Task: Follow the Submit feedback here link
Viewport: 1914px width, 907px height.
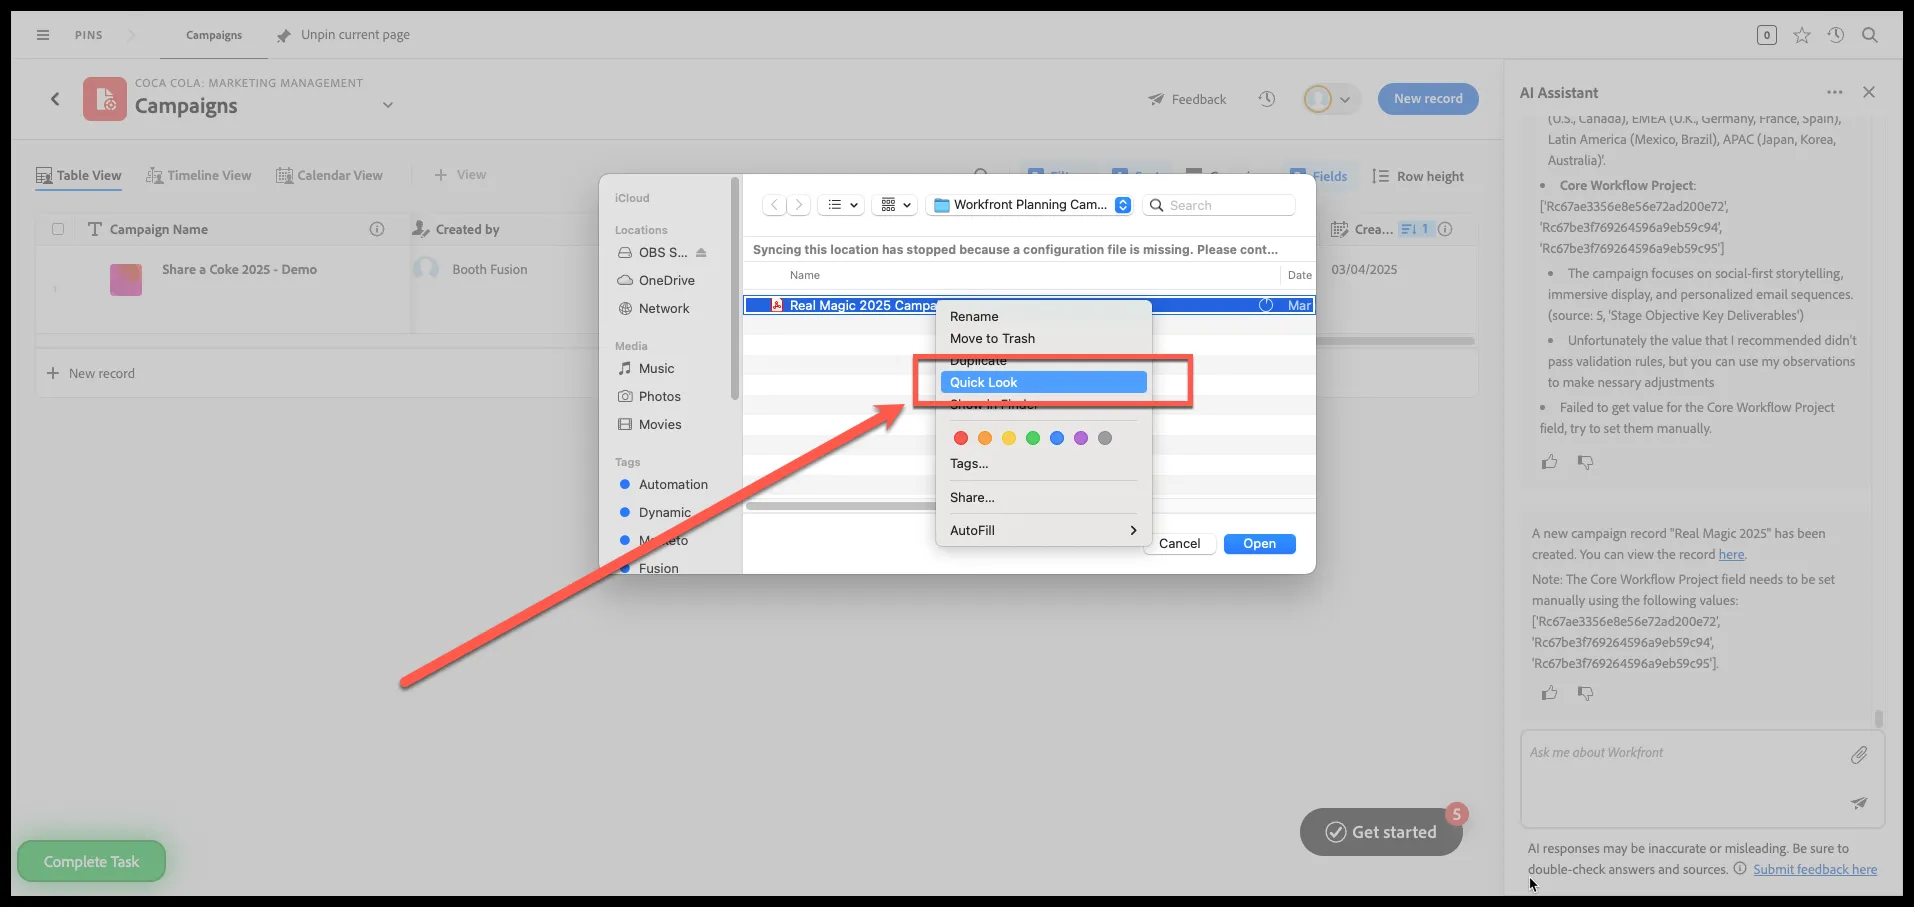Action: point(1814,869)
